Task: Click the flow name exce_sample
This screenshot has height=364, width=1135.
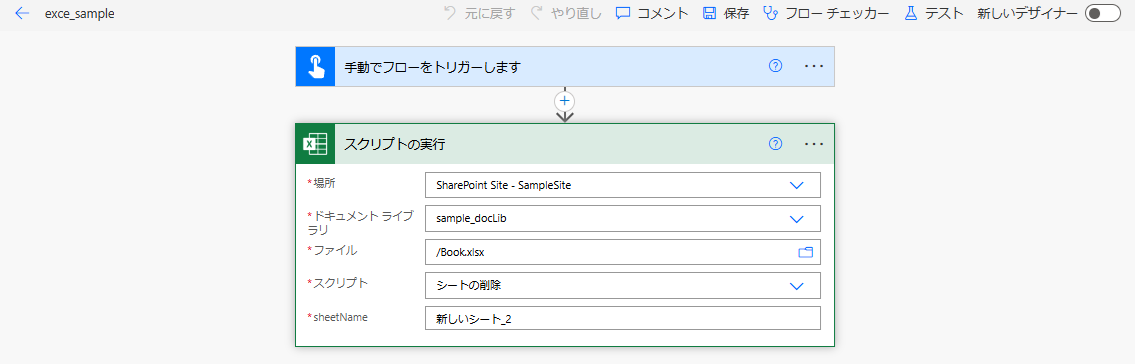Action: (x=79, y=14)
